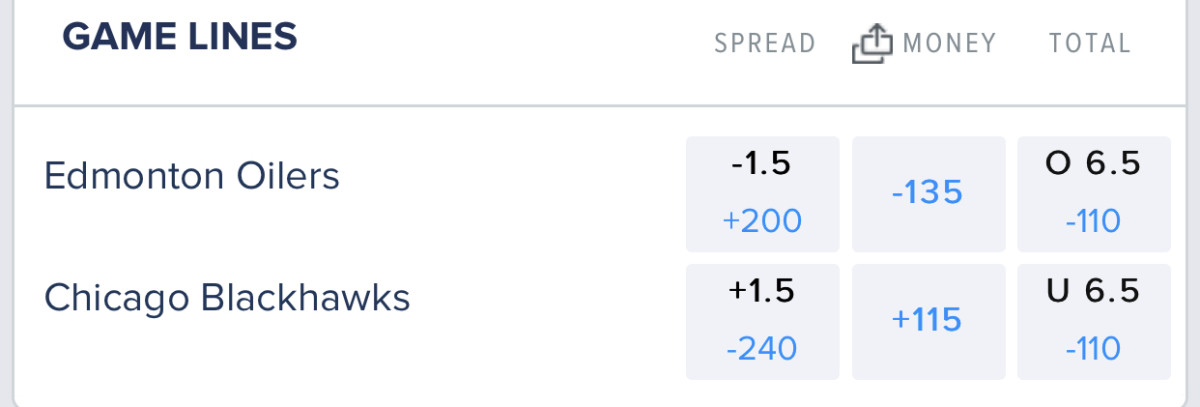
Task: Click the Blackhawks +1.5 spread line
Action: tap(762, 291)
